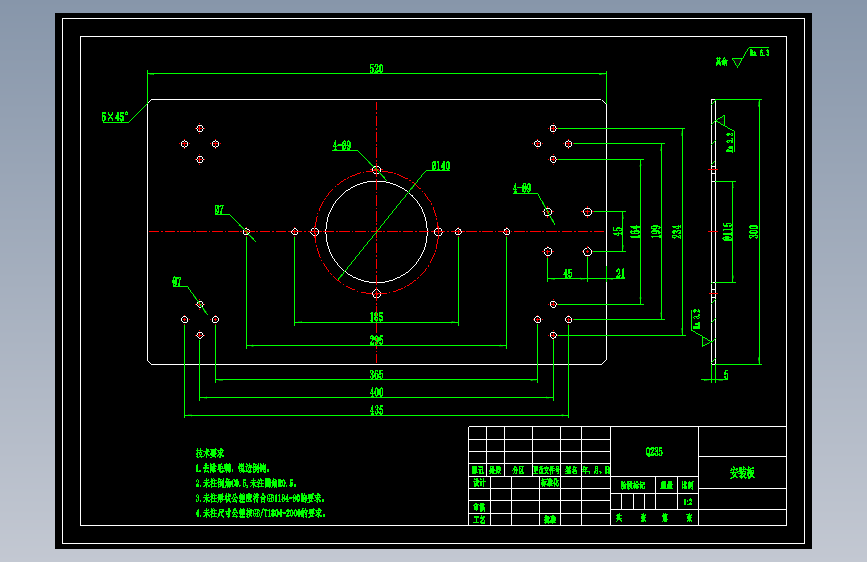Click the 234 vertical dimension
Viewport: 867px width, 562px height.
click(x=677, y=231)
